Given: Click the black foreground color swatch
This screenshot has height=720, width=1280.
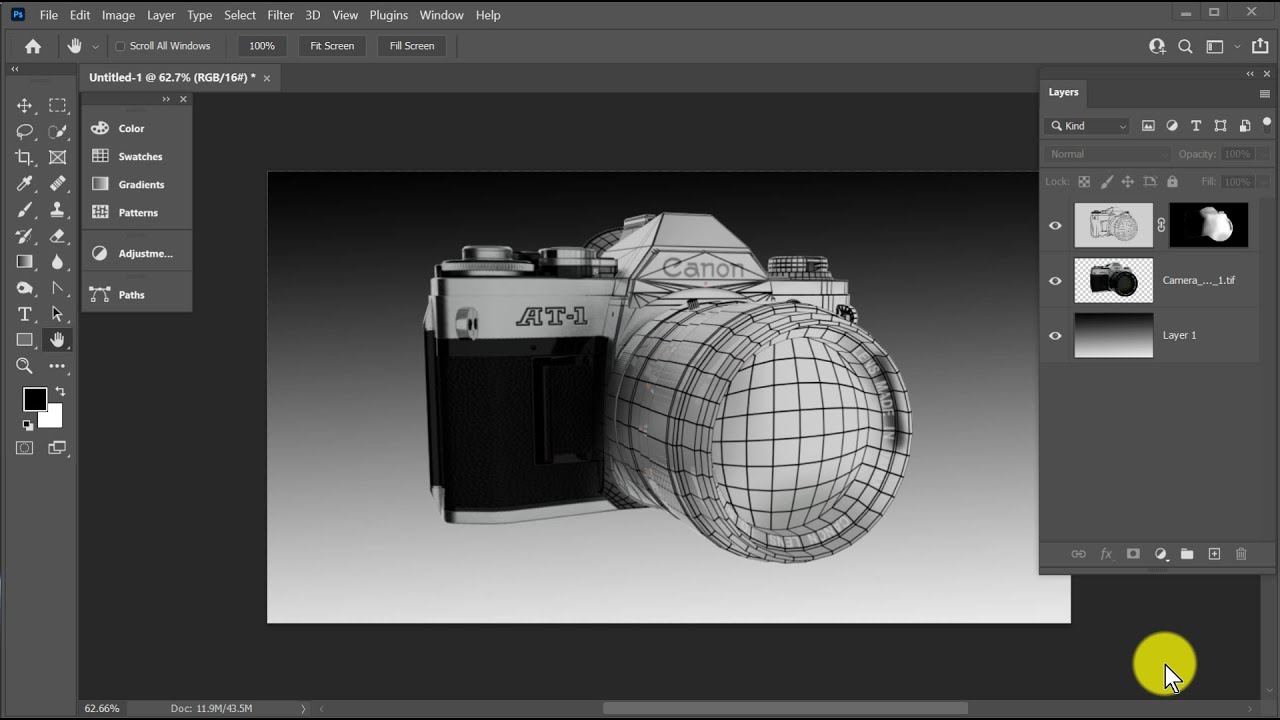Looking at the screenshot, I should tap(35, 399).
